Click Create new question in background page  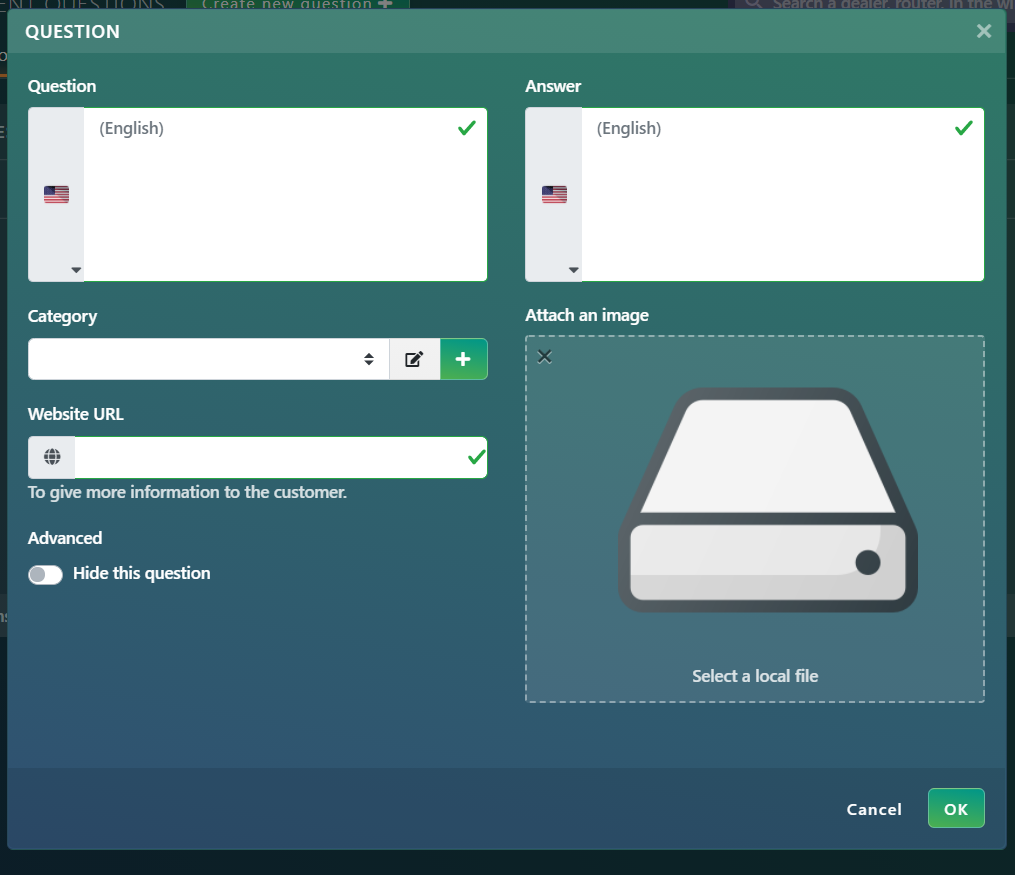coord(298,4)
